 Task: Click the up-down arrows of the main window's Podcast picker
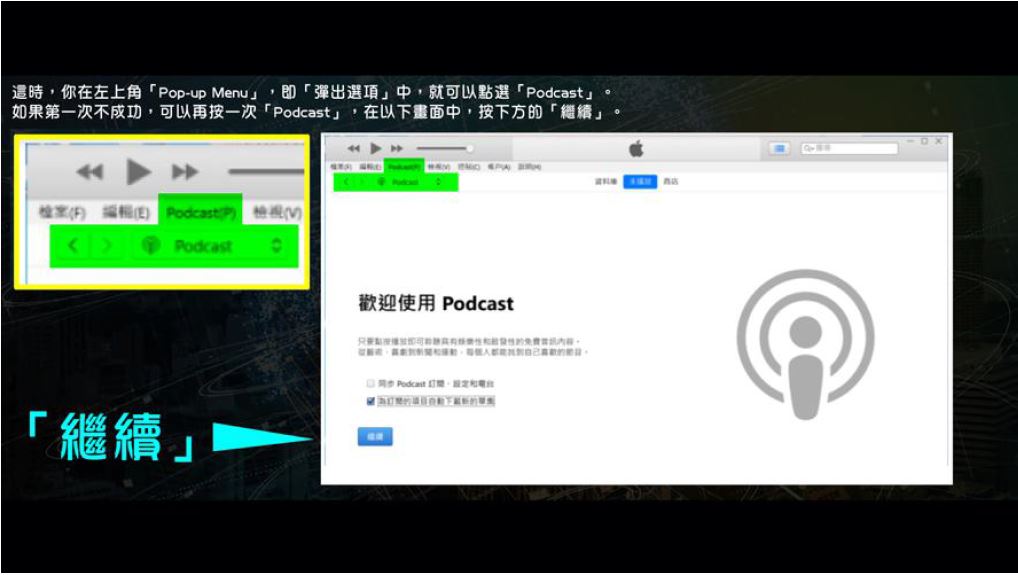tap(438, 182)
